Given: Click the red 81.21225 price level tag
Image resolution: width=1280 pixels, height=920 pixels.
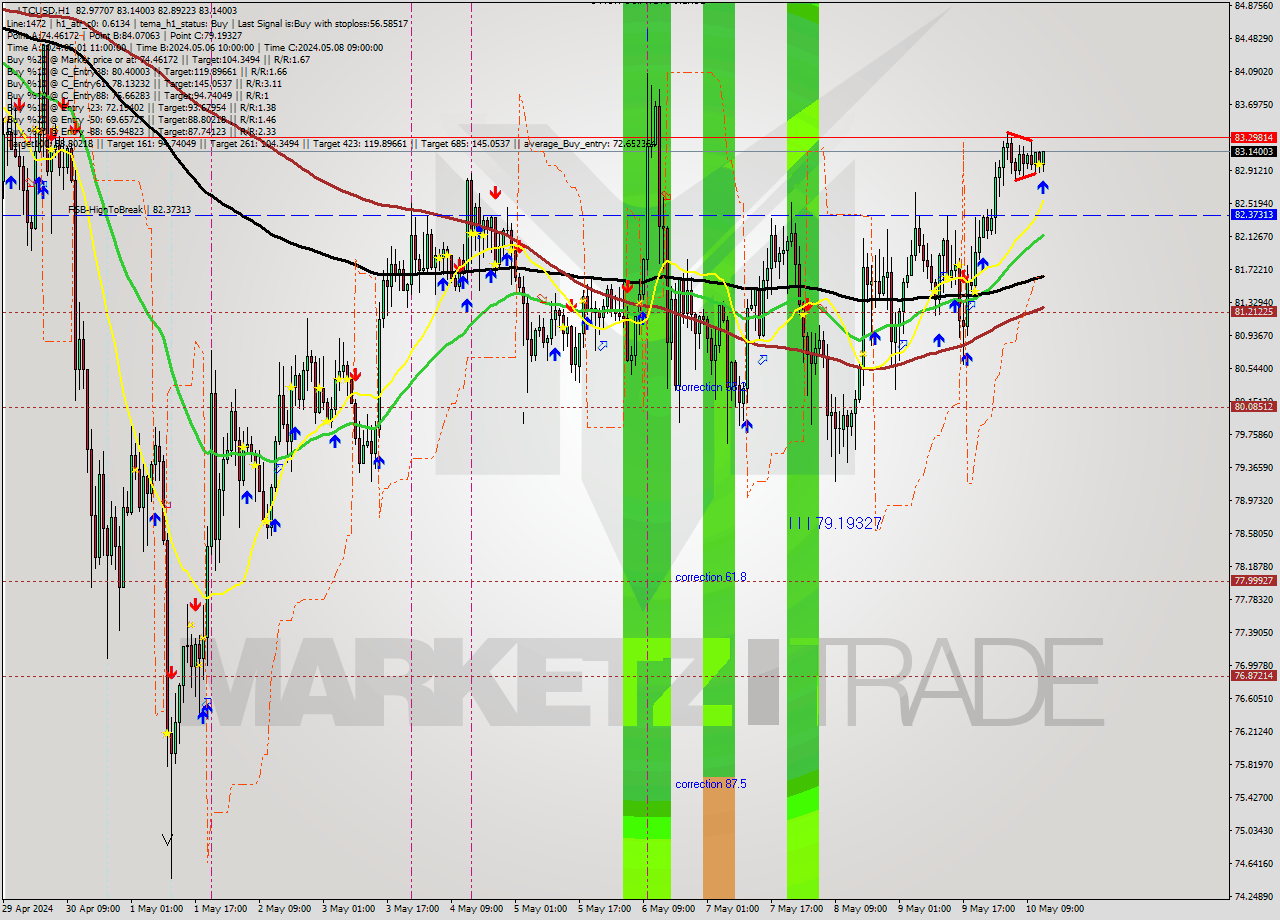Looking at the screenshot, I should [x=1253, y=311].
